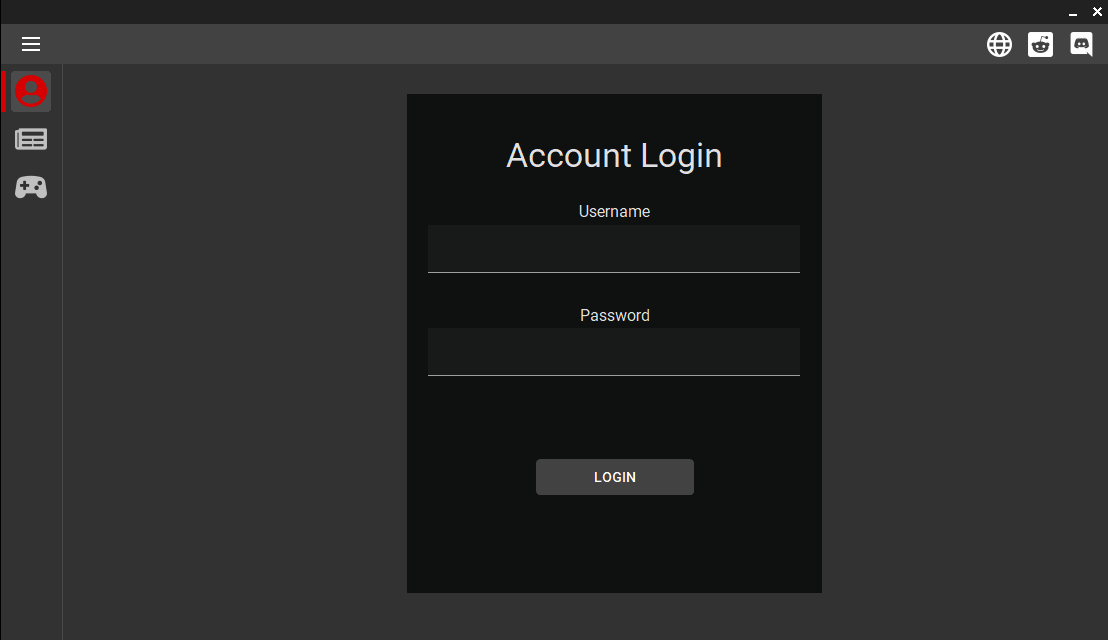Go to the Games controller section

pos(31,187)
